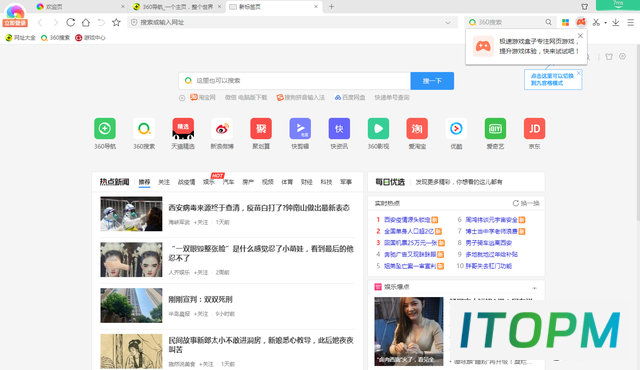
Task: Click the browser forward arrow
Action: (x=56, y=22)
